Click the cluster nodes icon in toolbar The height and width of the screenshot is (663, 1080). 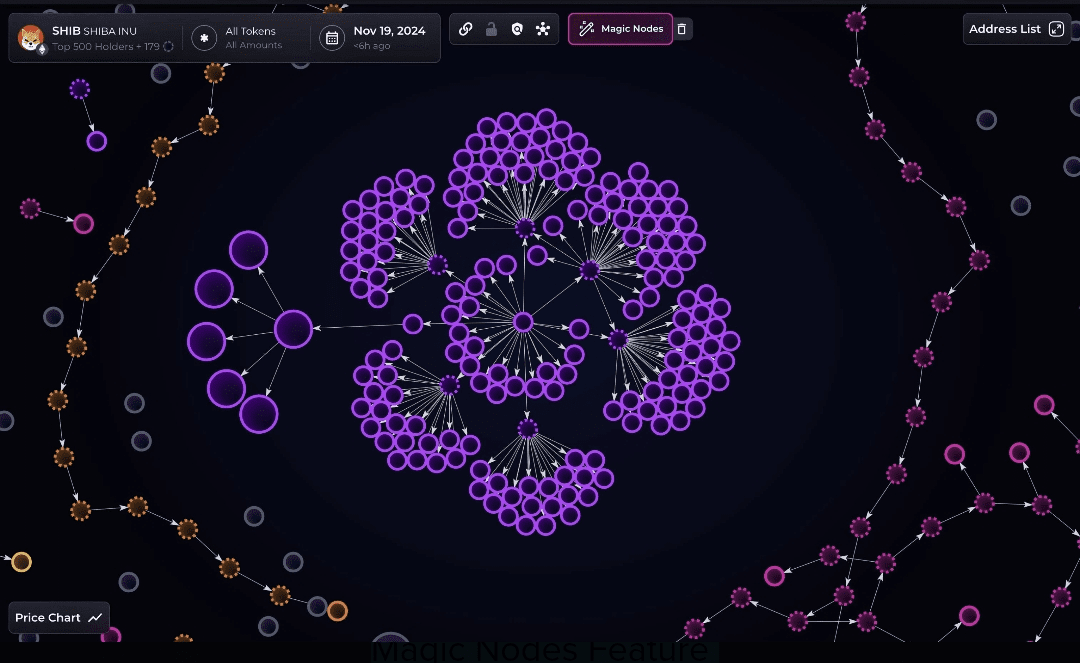(543, 29)
